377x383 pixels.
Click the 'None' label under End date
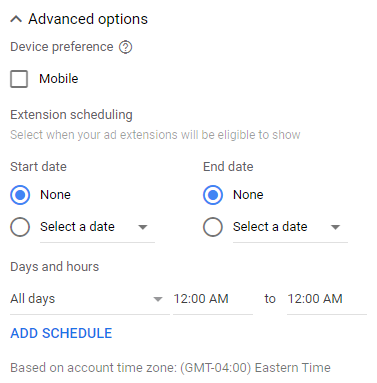tap(248, 195)
